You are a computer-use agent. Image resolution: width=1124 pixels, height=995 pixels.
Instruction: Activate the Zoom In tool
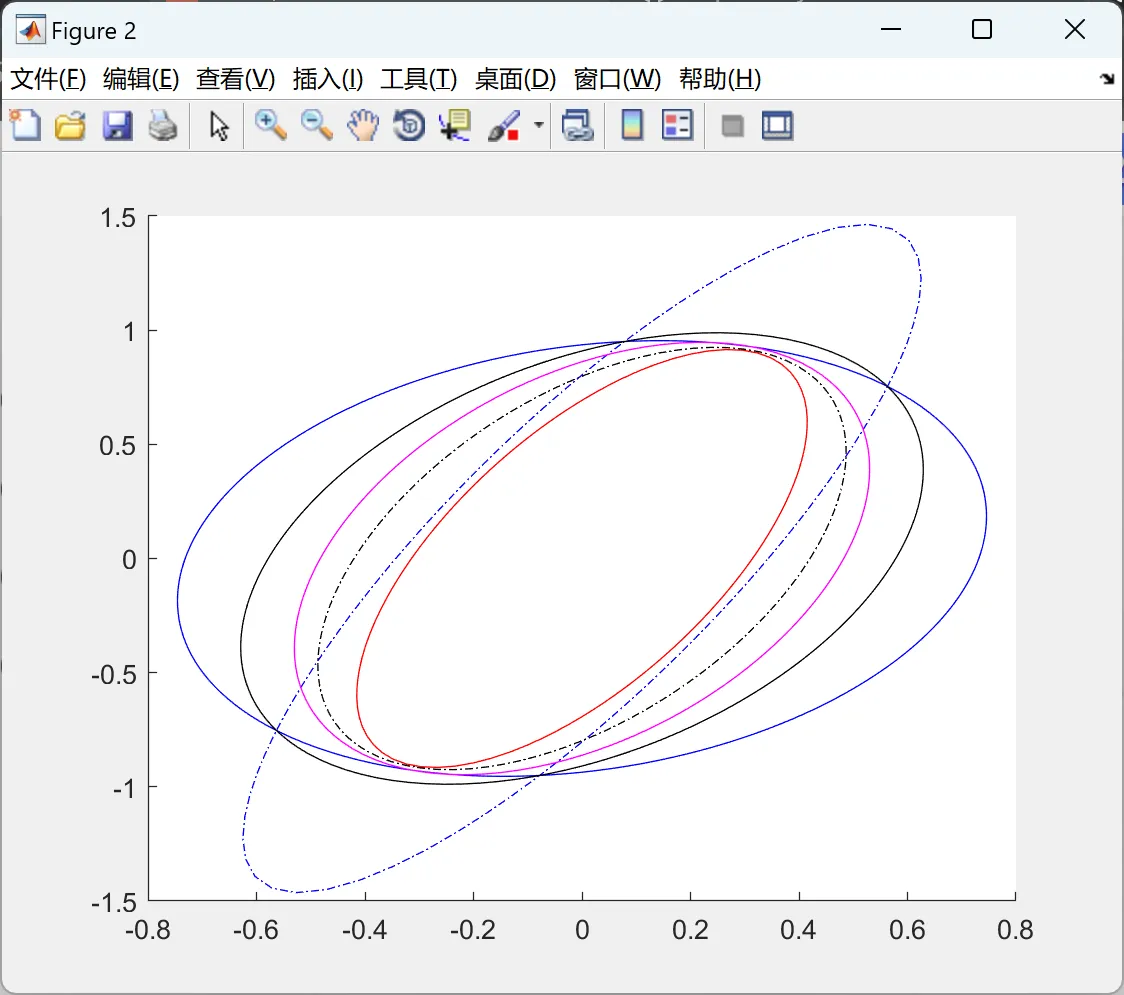tap(270, 125)
